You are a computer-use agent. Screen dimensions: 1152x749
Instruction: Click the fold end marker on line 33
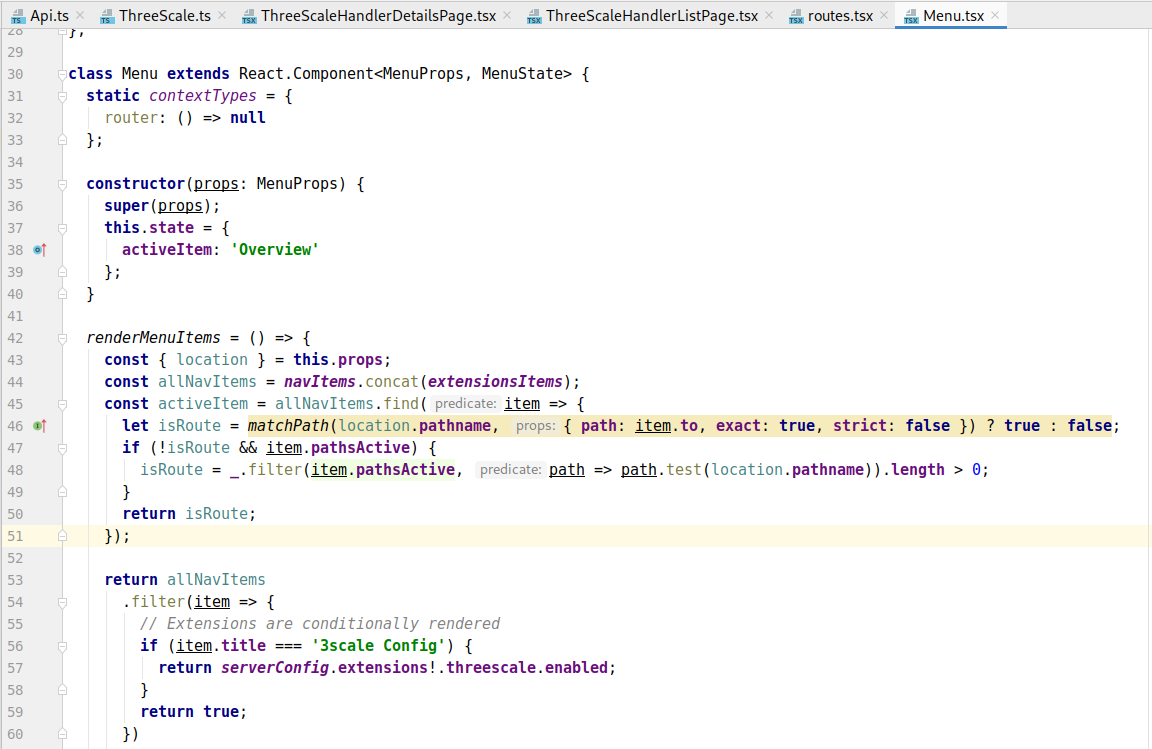pos(62,140)
